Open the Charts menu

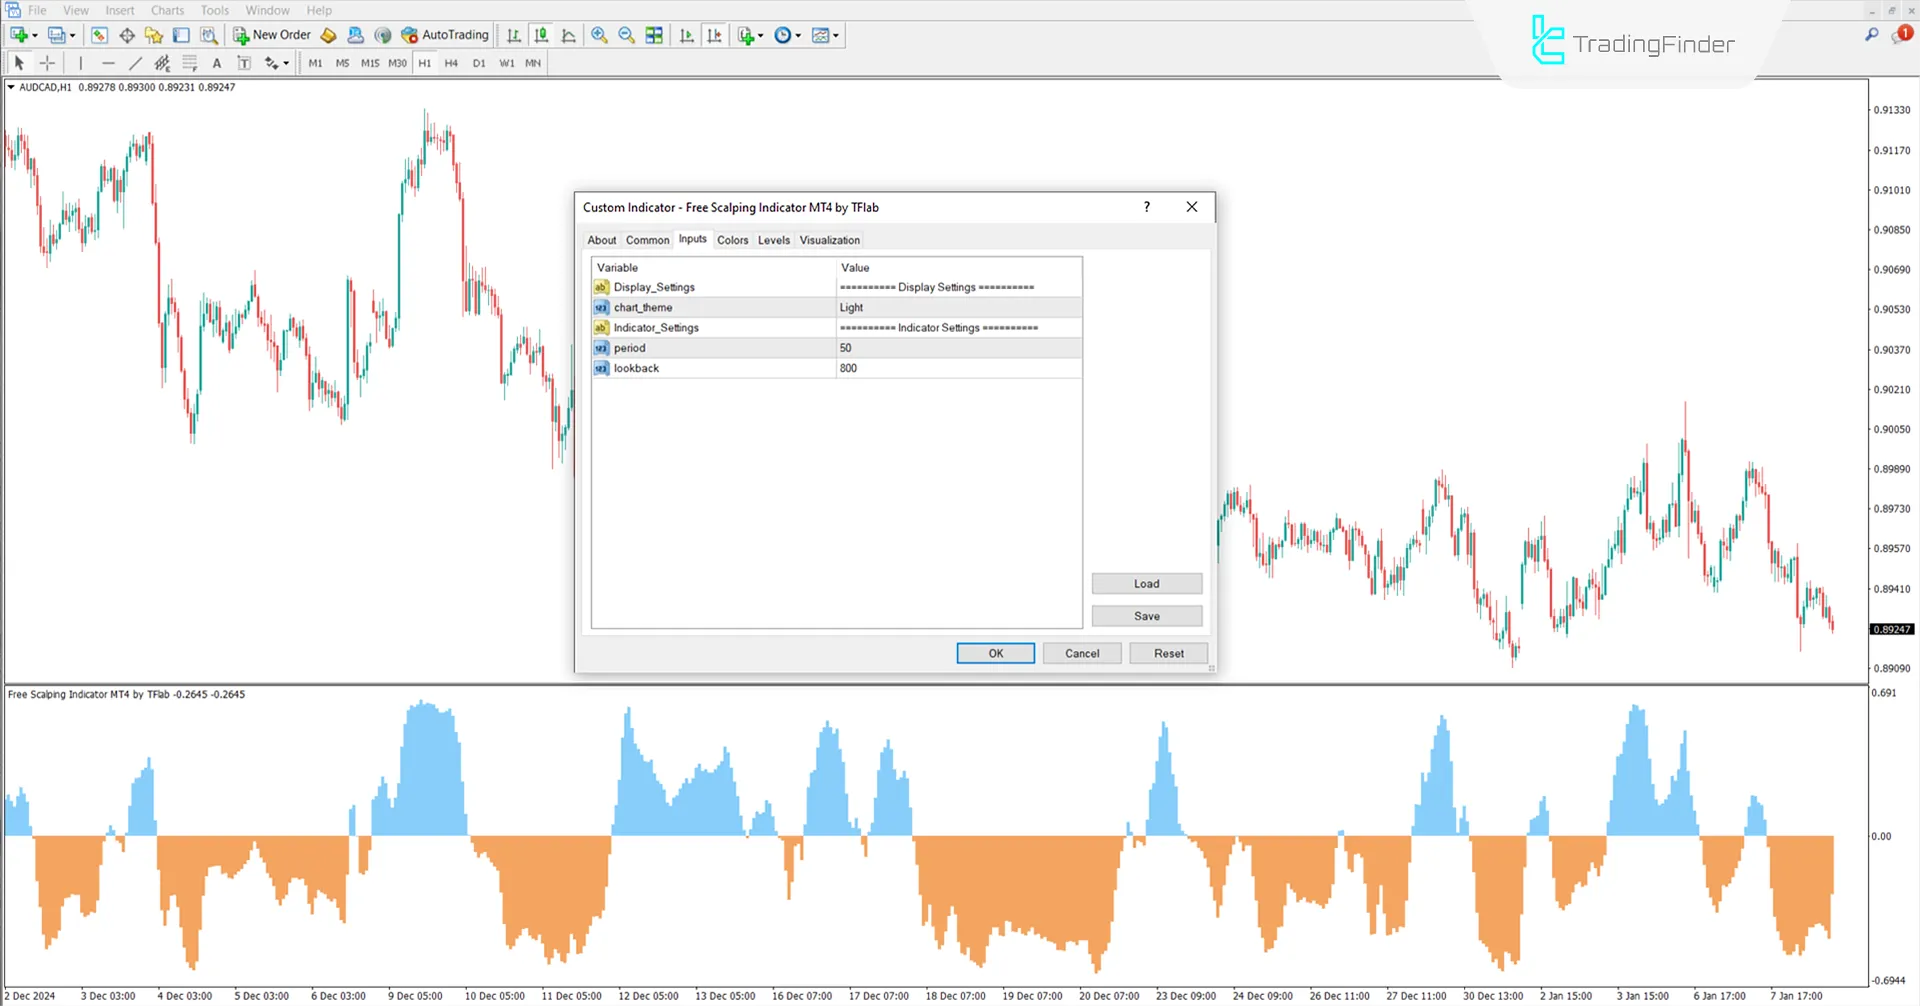166,10
